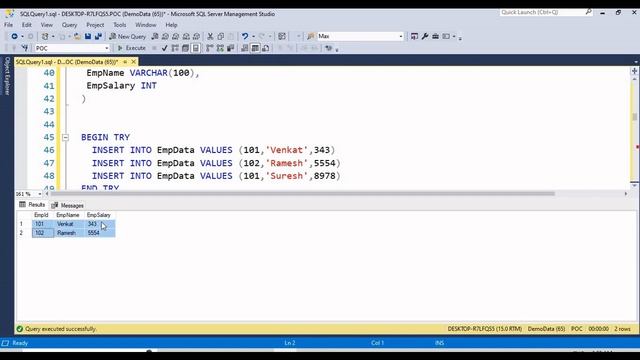
Task: Toggle the pin on the SQLQuery1.sql tab
Action: (x=125, y=62)
